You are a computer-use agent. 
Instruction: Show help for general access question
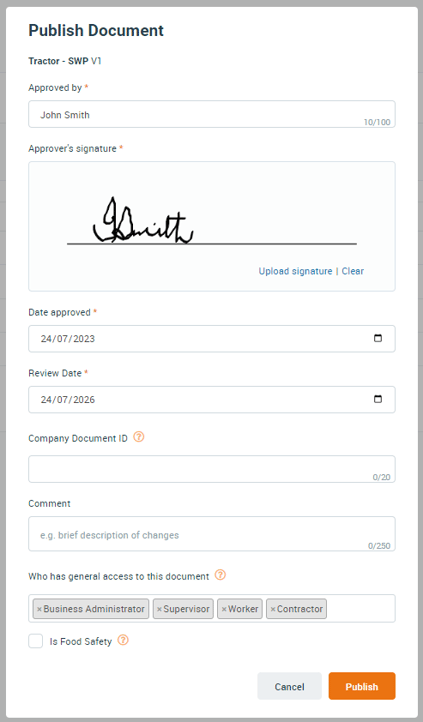point(220,575)
